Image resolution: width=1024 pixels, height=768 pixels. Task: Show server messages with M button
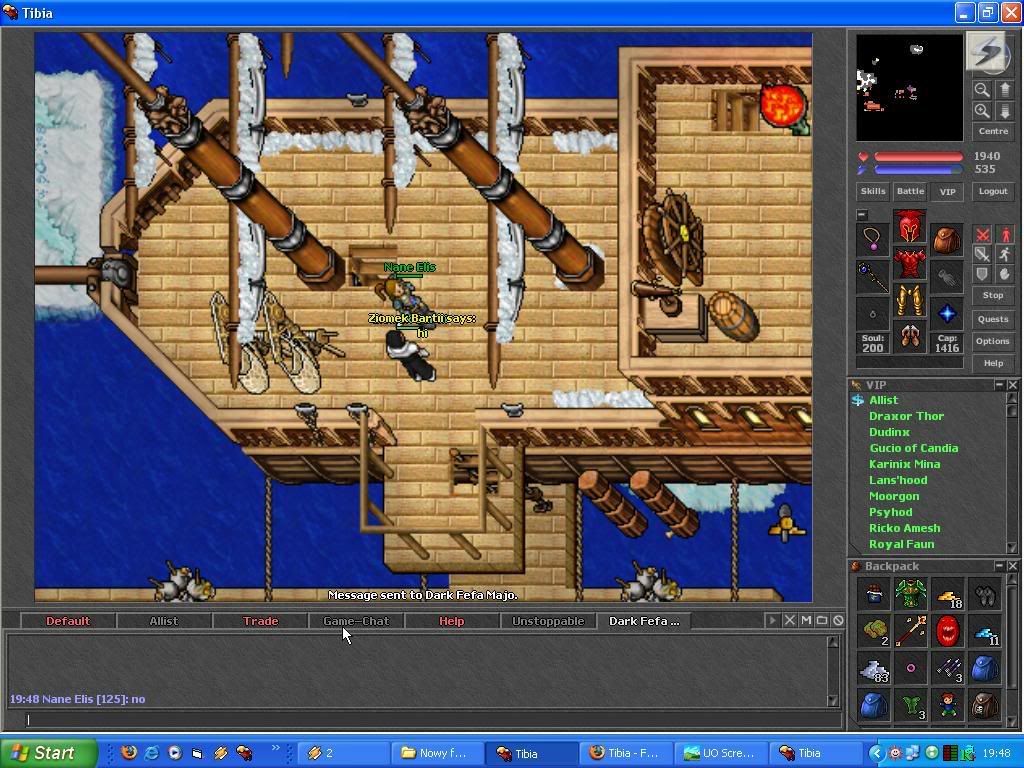click(806, 620)
